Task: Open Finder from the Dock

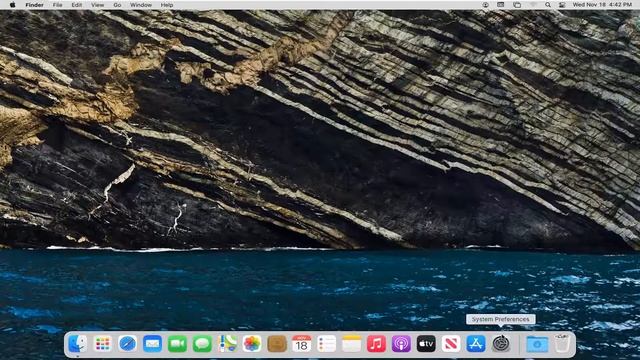Action: coord(78,344)
